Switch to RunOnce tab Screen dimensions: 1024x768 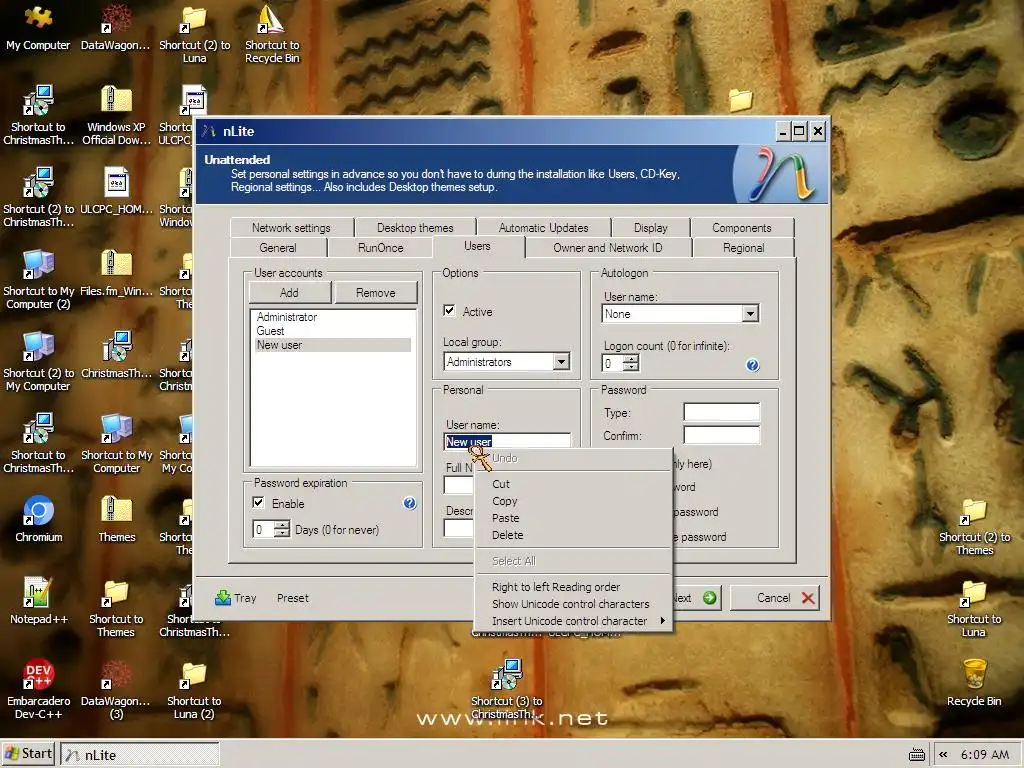click(381, 248)
